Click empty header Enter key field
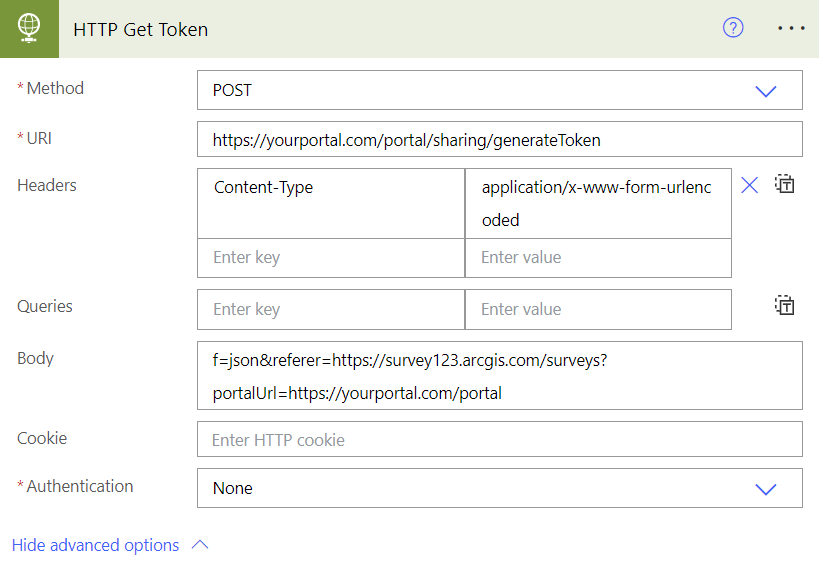This screenshot has height=585, width=819. click(x=331, y=258)
